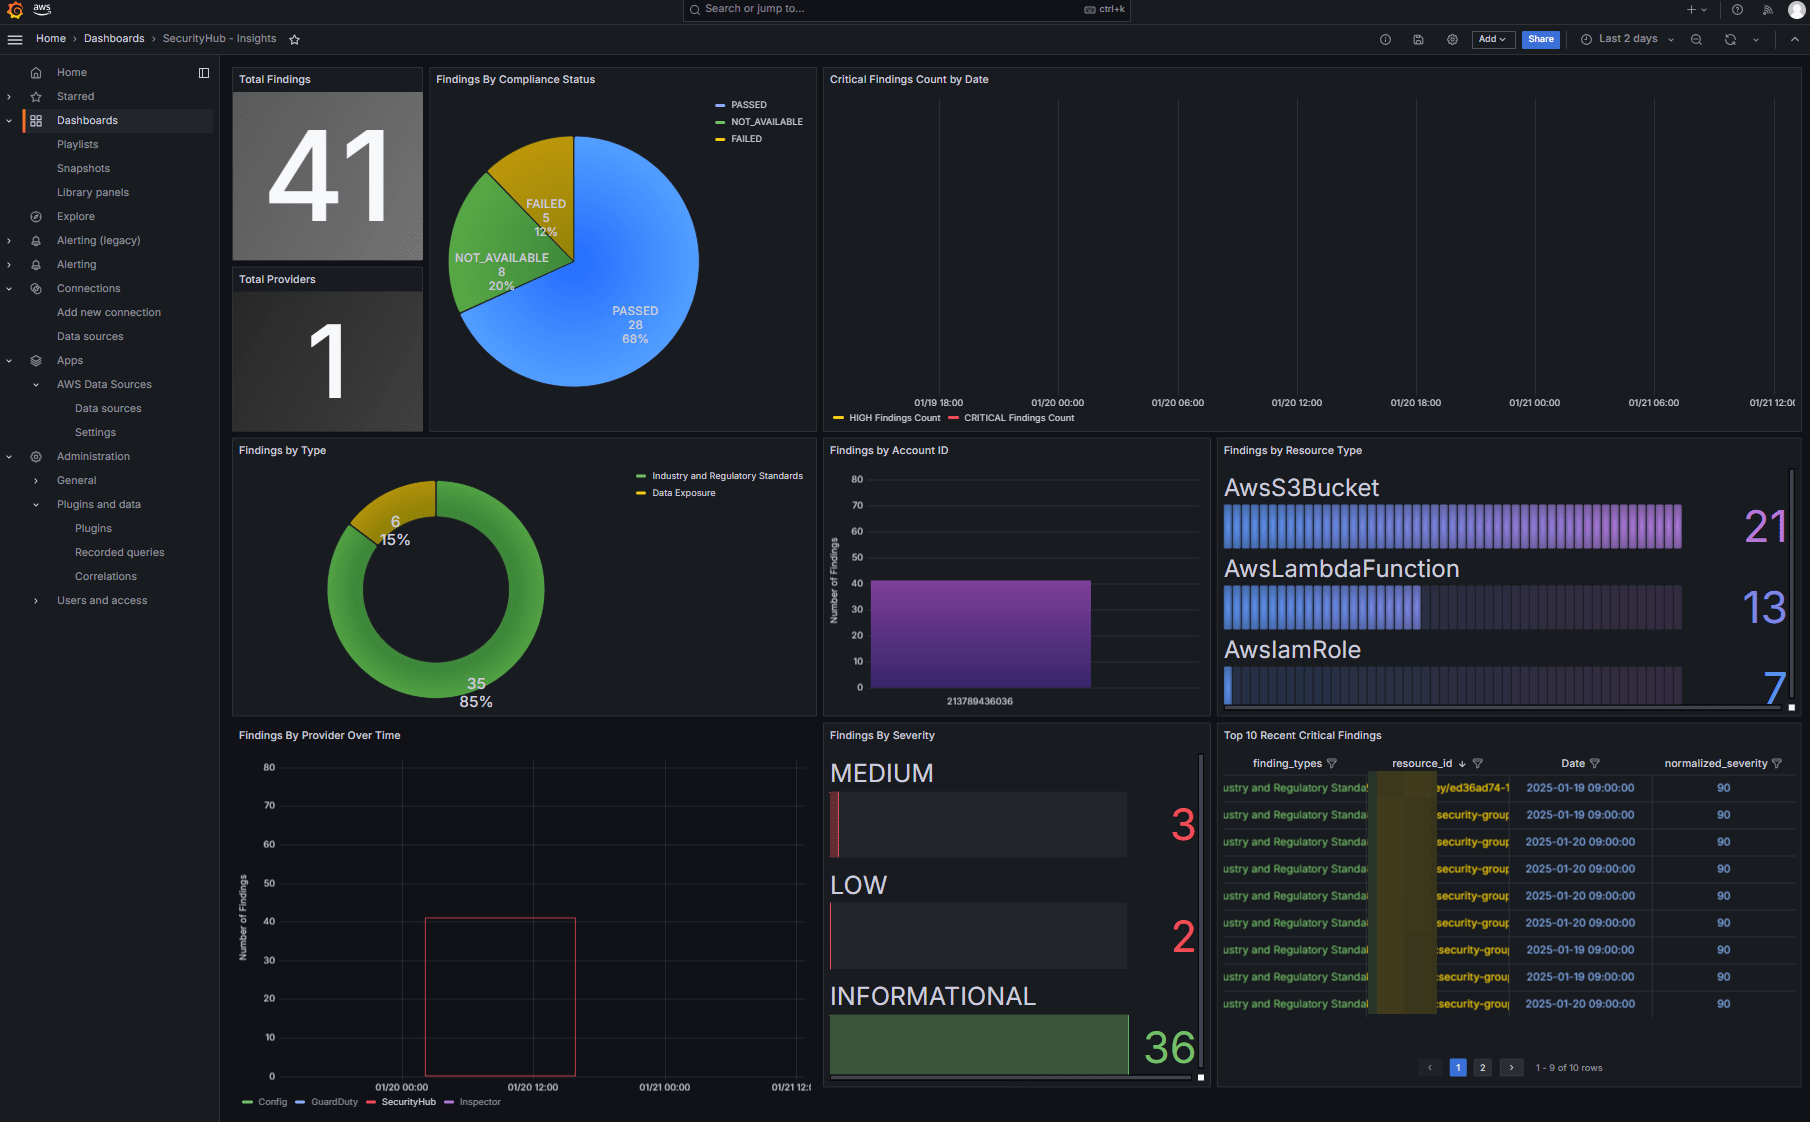Collapse the AWS Data Sources chevron
Image resolution: width=1810 pixels, height=1122 pixels.
pos(36,385)
